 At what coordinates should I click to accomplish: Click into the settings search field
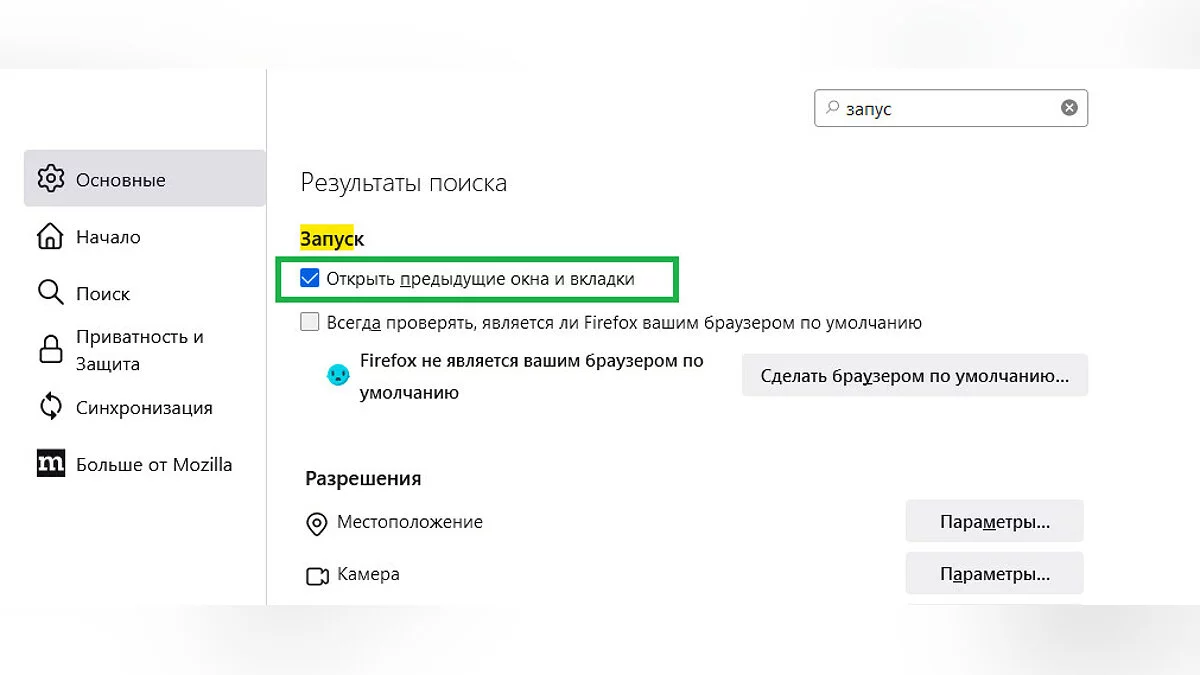pos(950,108)
